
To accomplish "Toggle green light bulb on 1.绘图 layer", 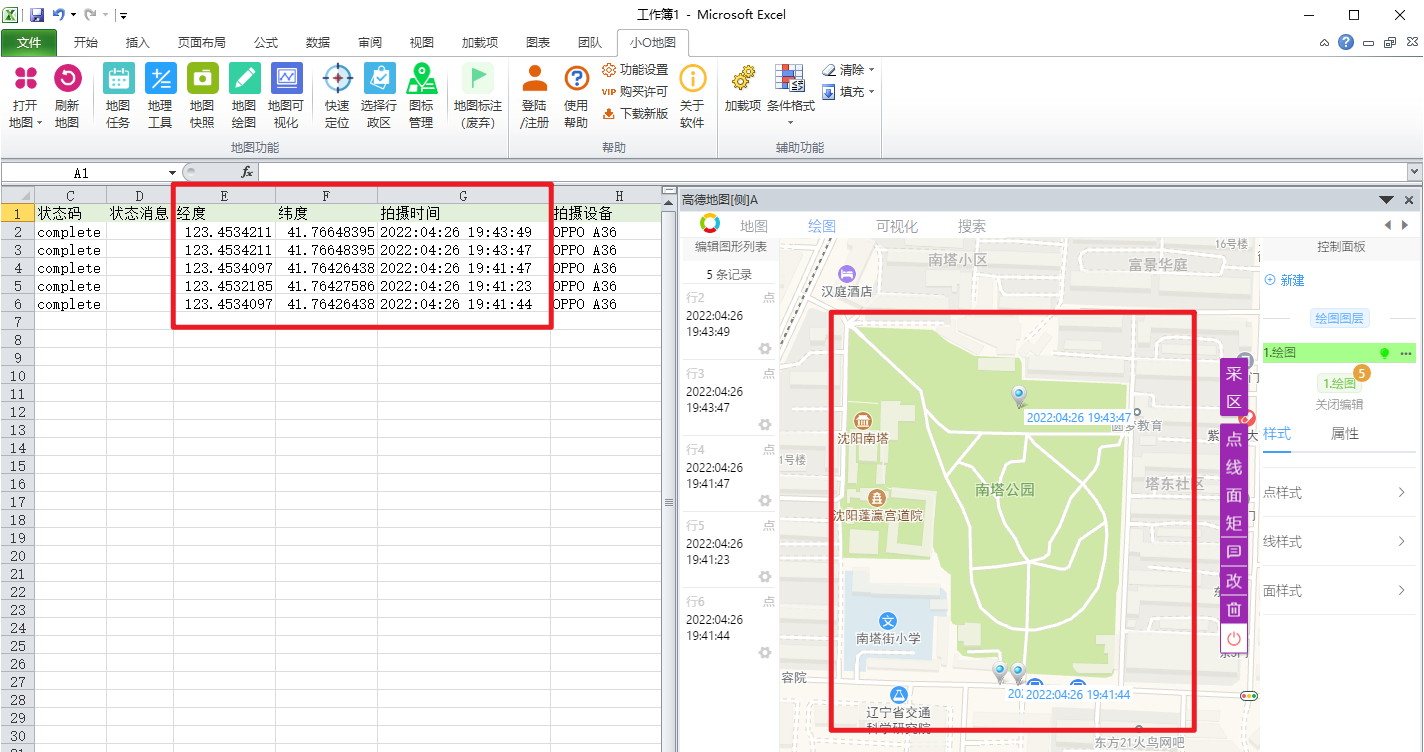I will coord(1385,353).
